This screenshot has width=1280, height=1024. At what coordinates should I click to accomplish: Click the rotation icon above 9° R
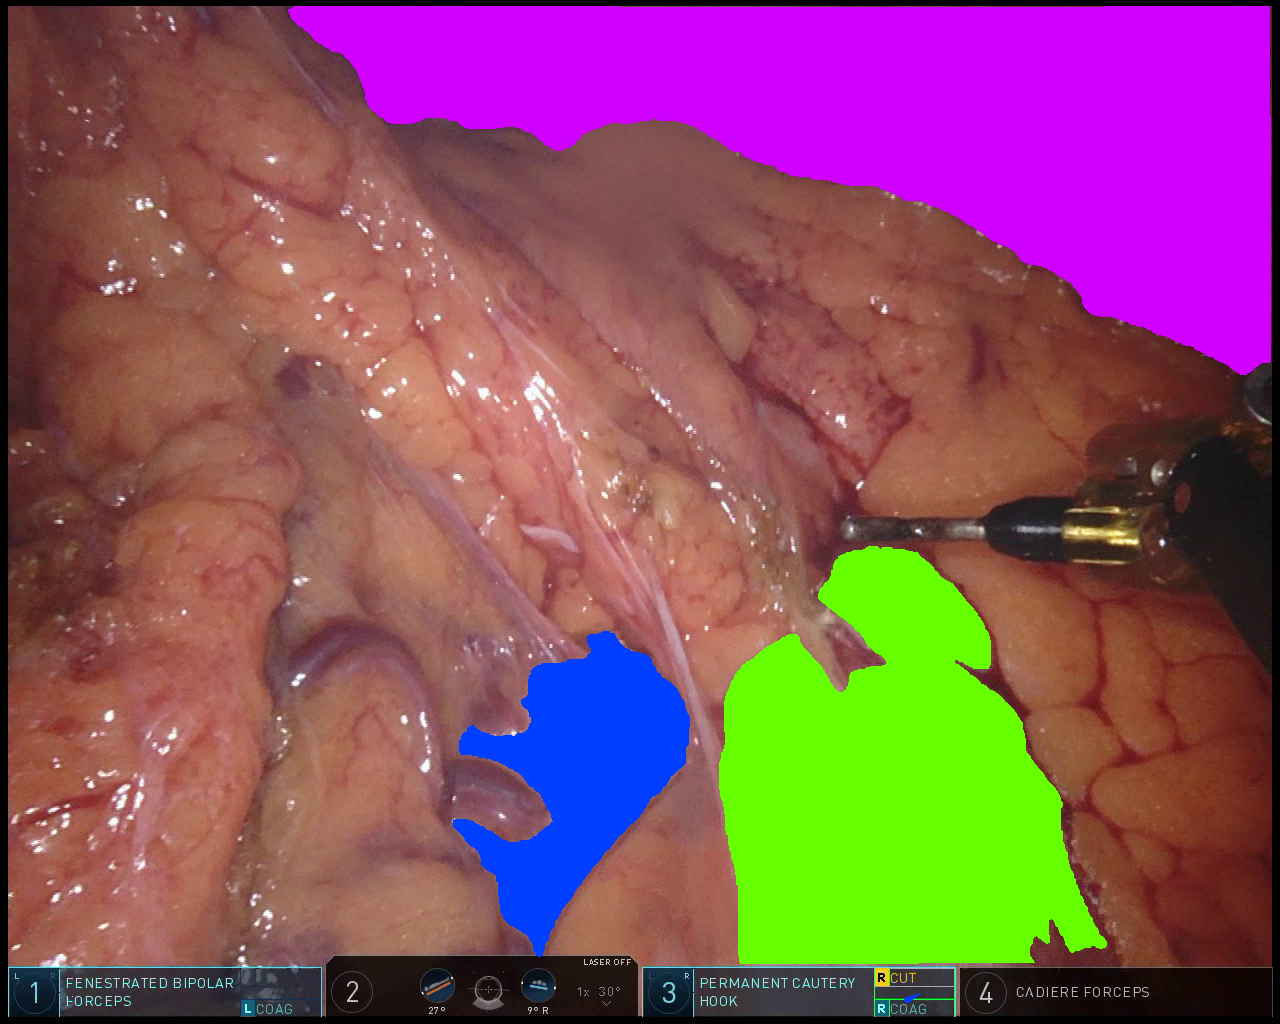point(538,986)
